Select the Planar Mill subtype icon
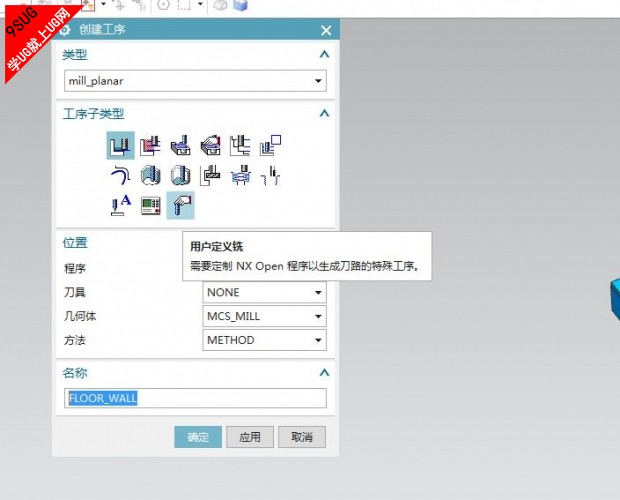Viewport: 620px width, 500px height. (240, 145)
